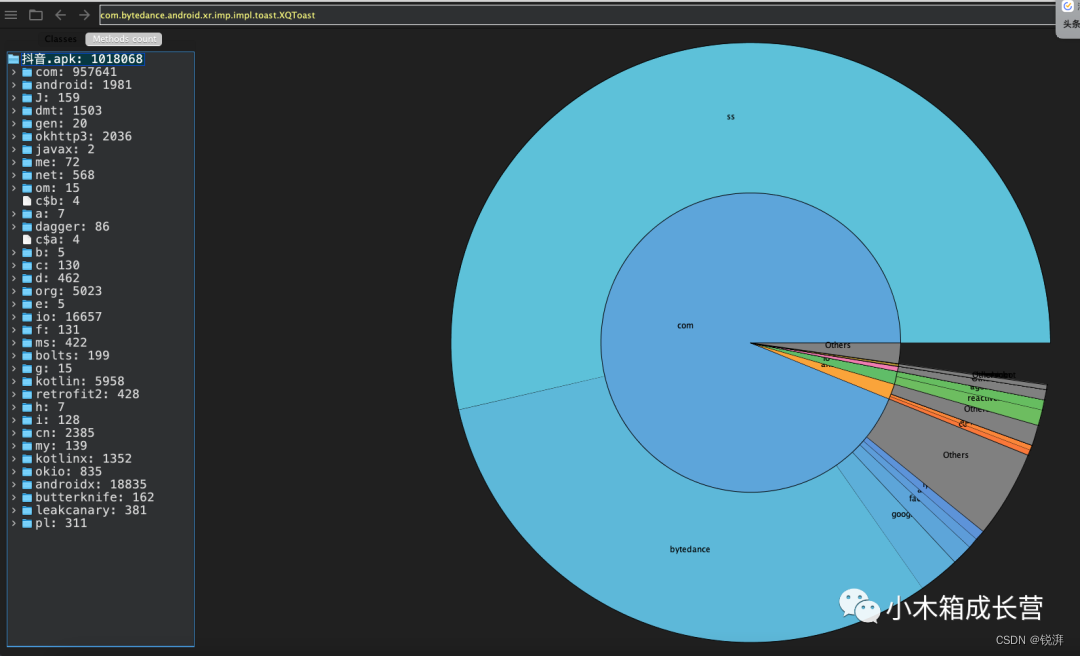The image size is (1080, 656).
Task: Click the folder icon beside me: 72
Action: pyautogui.click(x=27, y=163)
